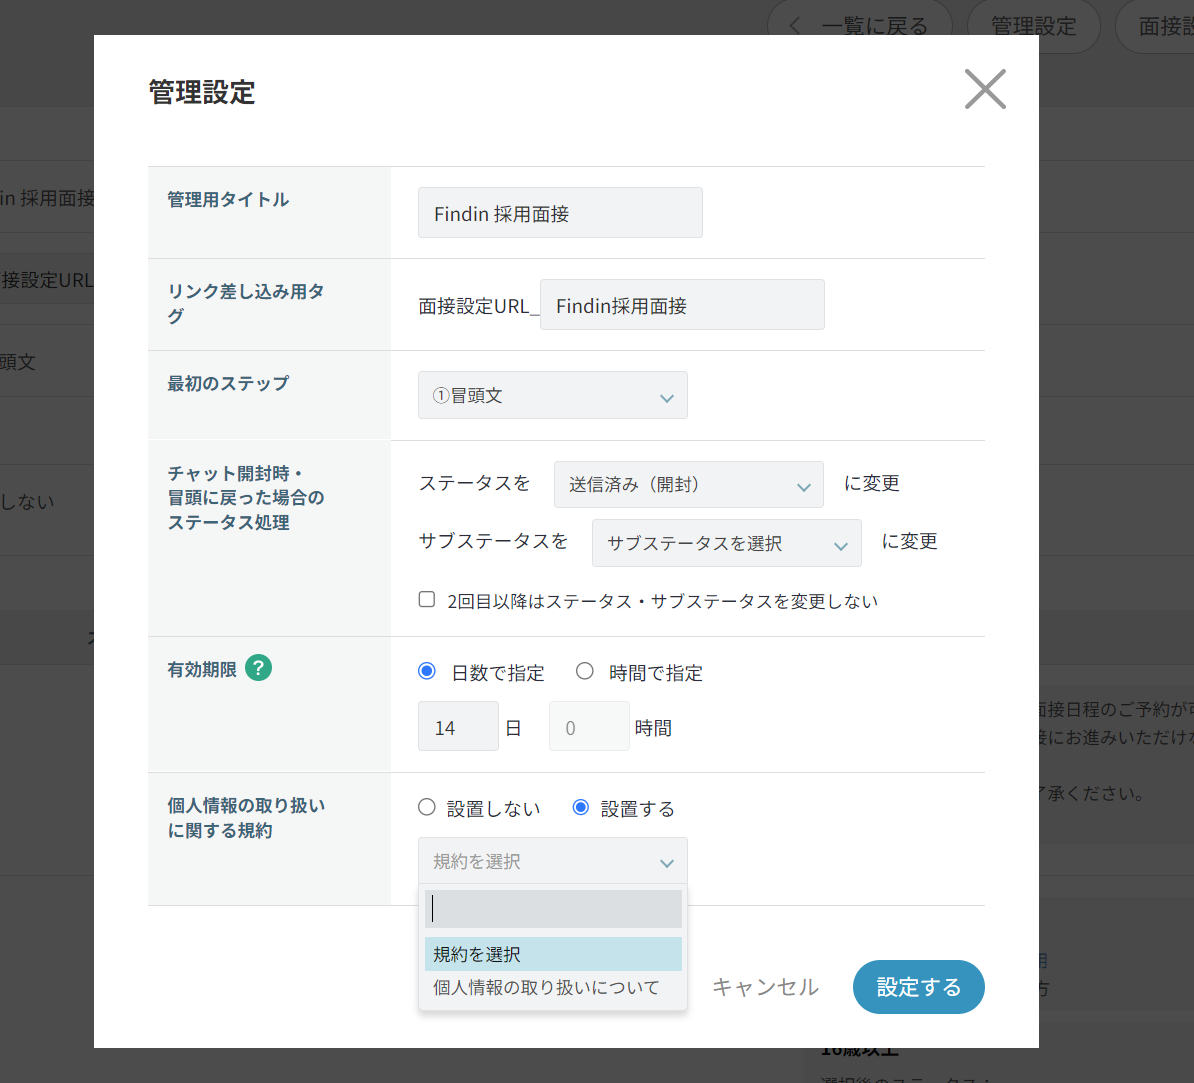Open the 最初のステップ dropdown
The width and height of the screenshot is (1194, 1083).
(552, 395)
